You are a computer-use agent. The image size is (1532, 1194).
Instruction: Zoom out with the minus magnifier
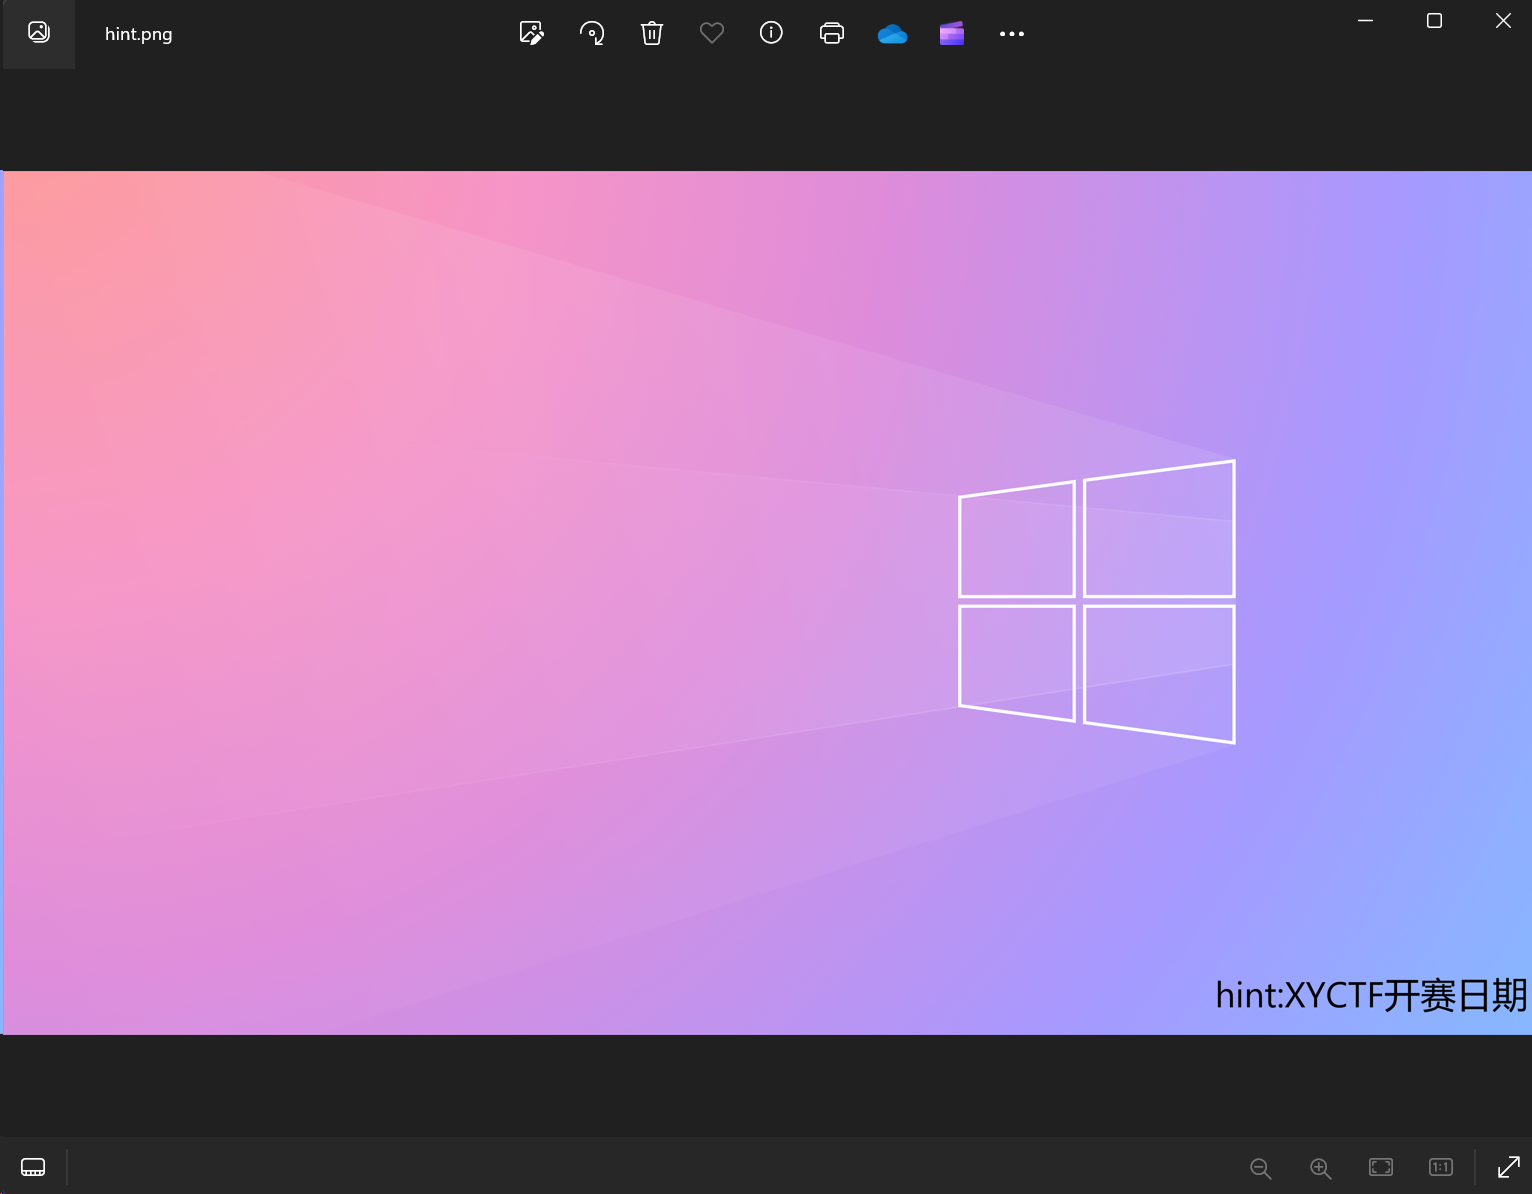click(x=1260, y=1167)
